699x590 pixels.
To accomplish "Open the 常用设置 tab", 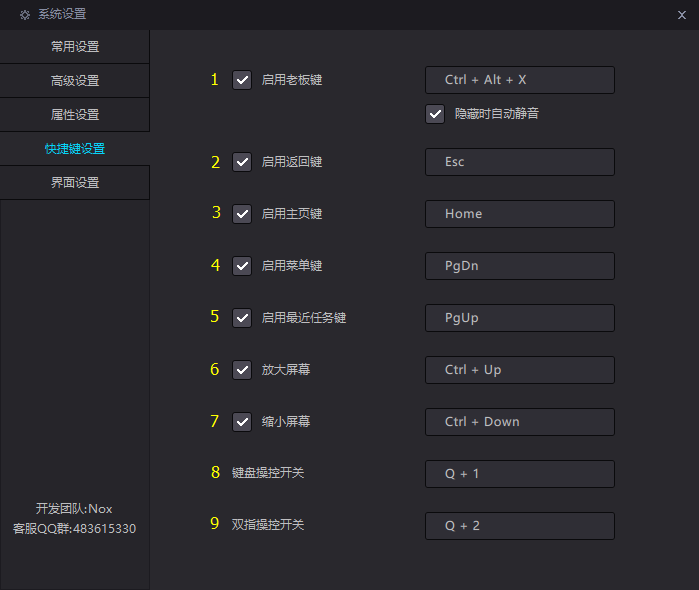I will tap(75, 47).
